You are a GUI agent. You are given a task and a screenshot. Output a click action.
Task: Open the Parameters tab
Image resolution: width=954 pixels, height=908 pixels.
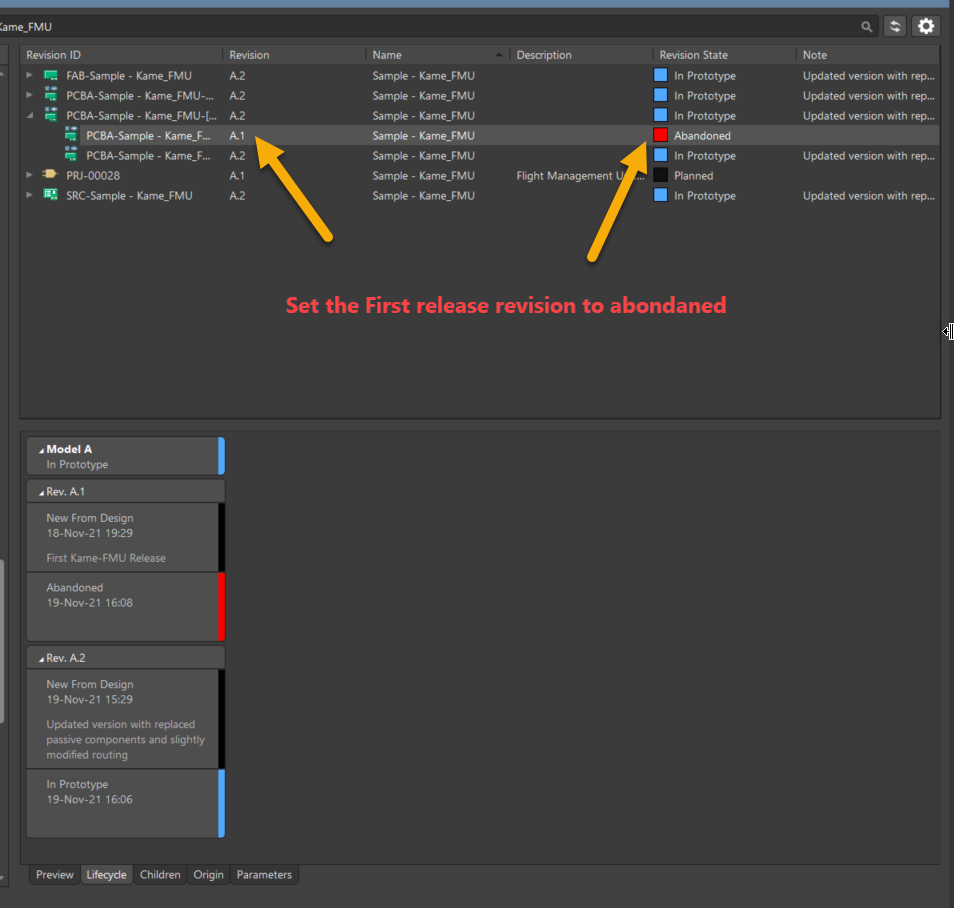coord(264,875)
